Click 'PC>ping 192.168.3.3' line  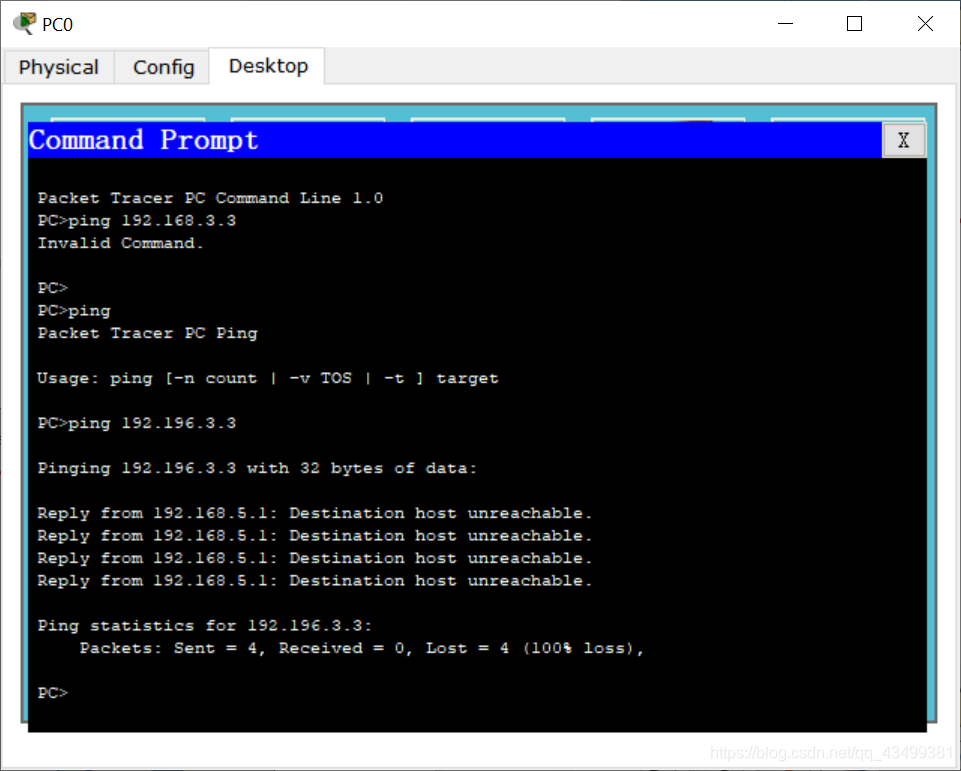[137, 221]
